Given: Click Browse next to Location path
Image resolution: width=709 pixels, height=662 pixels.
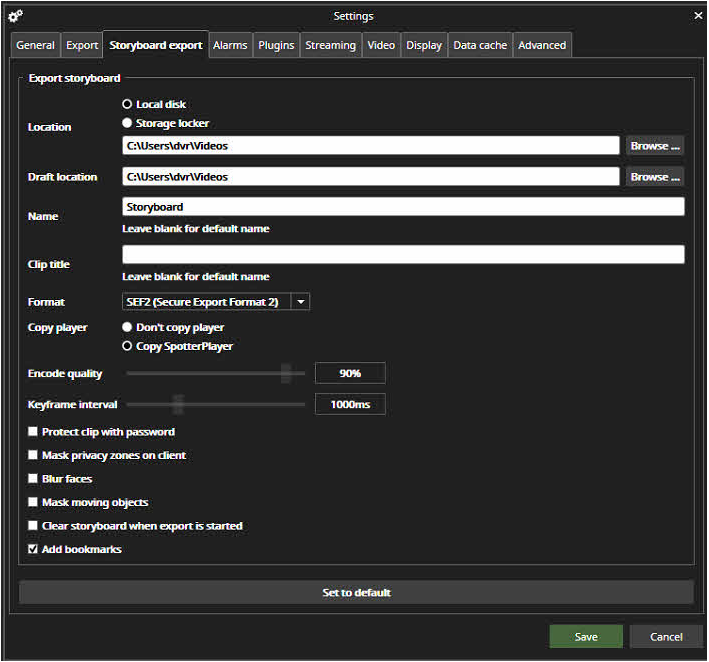Looking at the screenshot, I should tap(655, 146).
